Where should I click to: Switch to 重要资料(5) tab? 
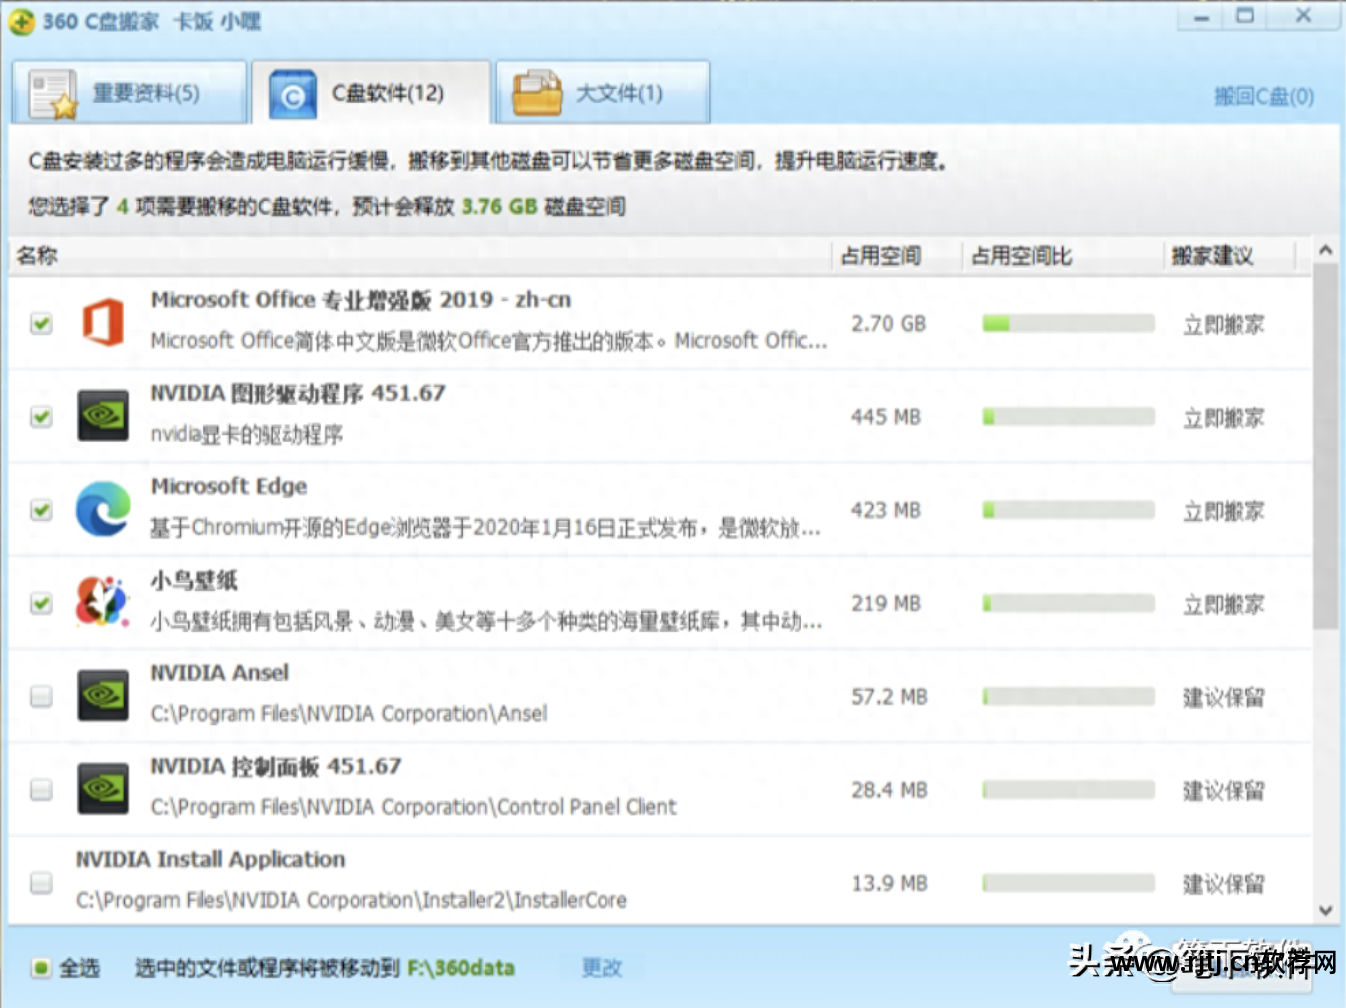129,93
